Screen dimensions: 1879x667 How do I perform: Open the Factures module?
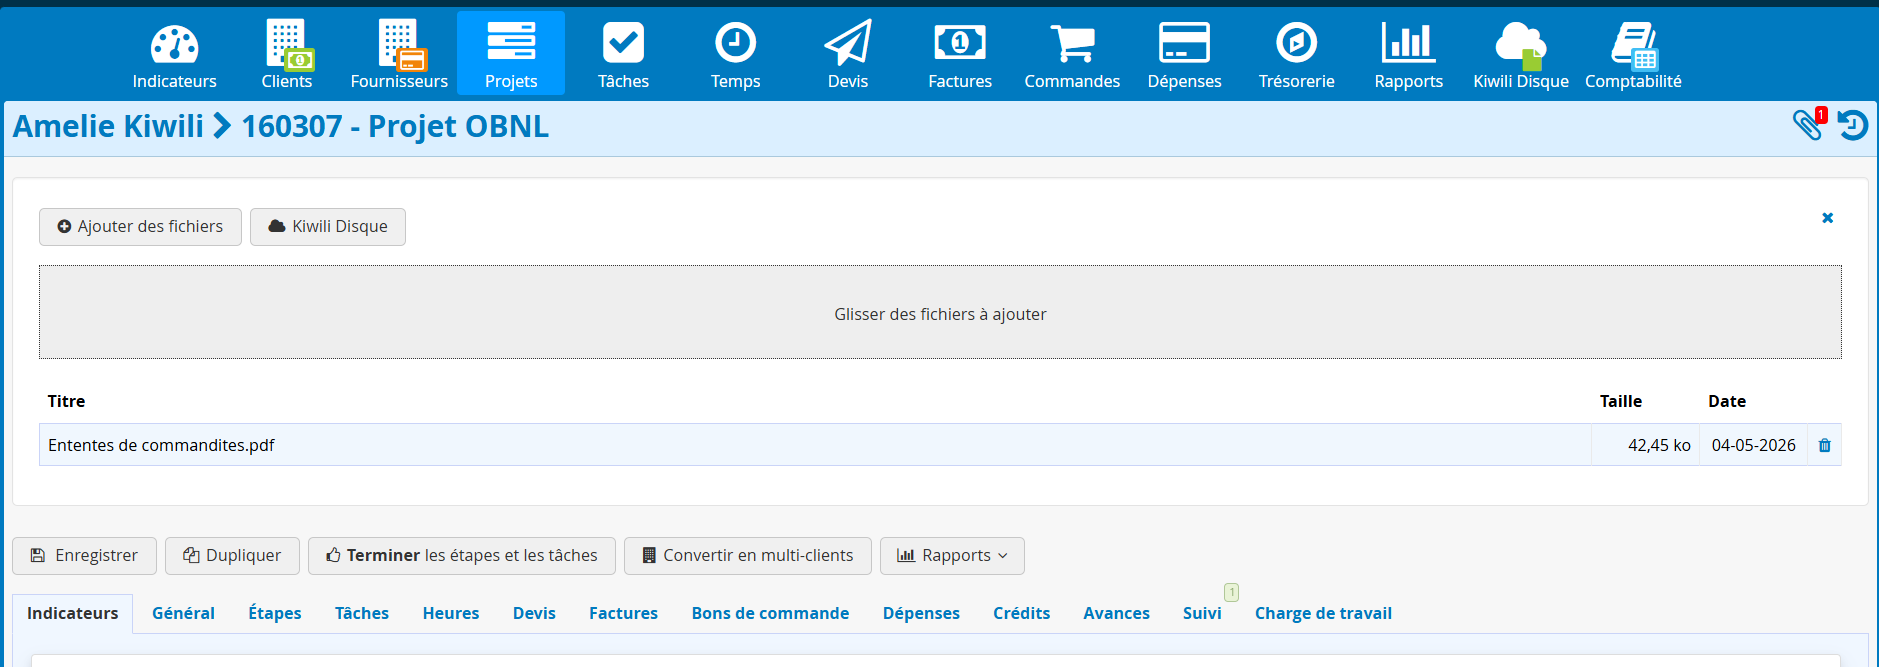click(x=960, y=54)
